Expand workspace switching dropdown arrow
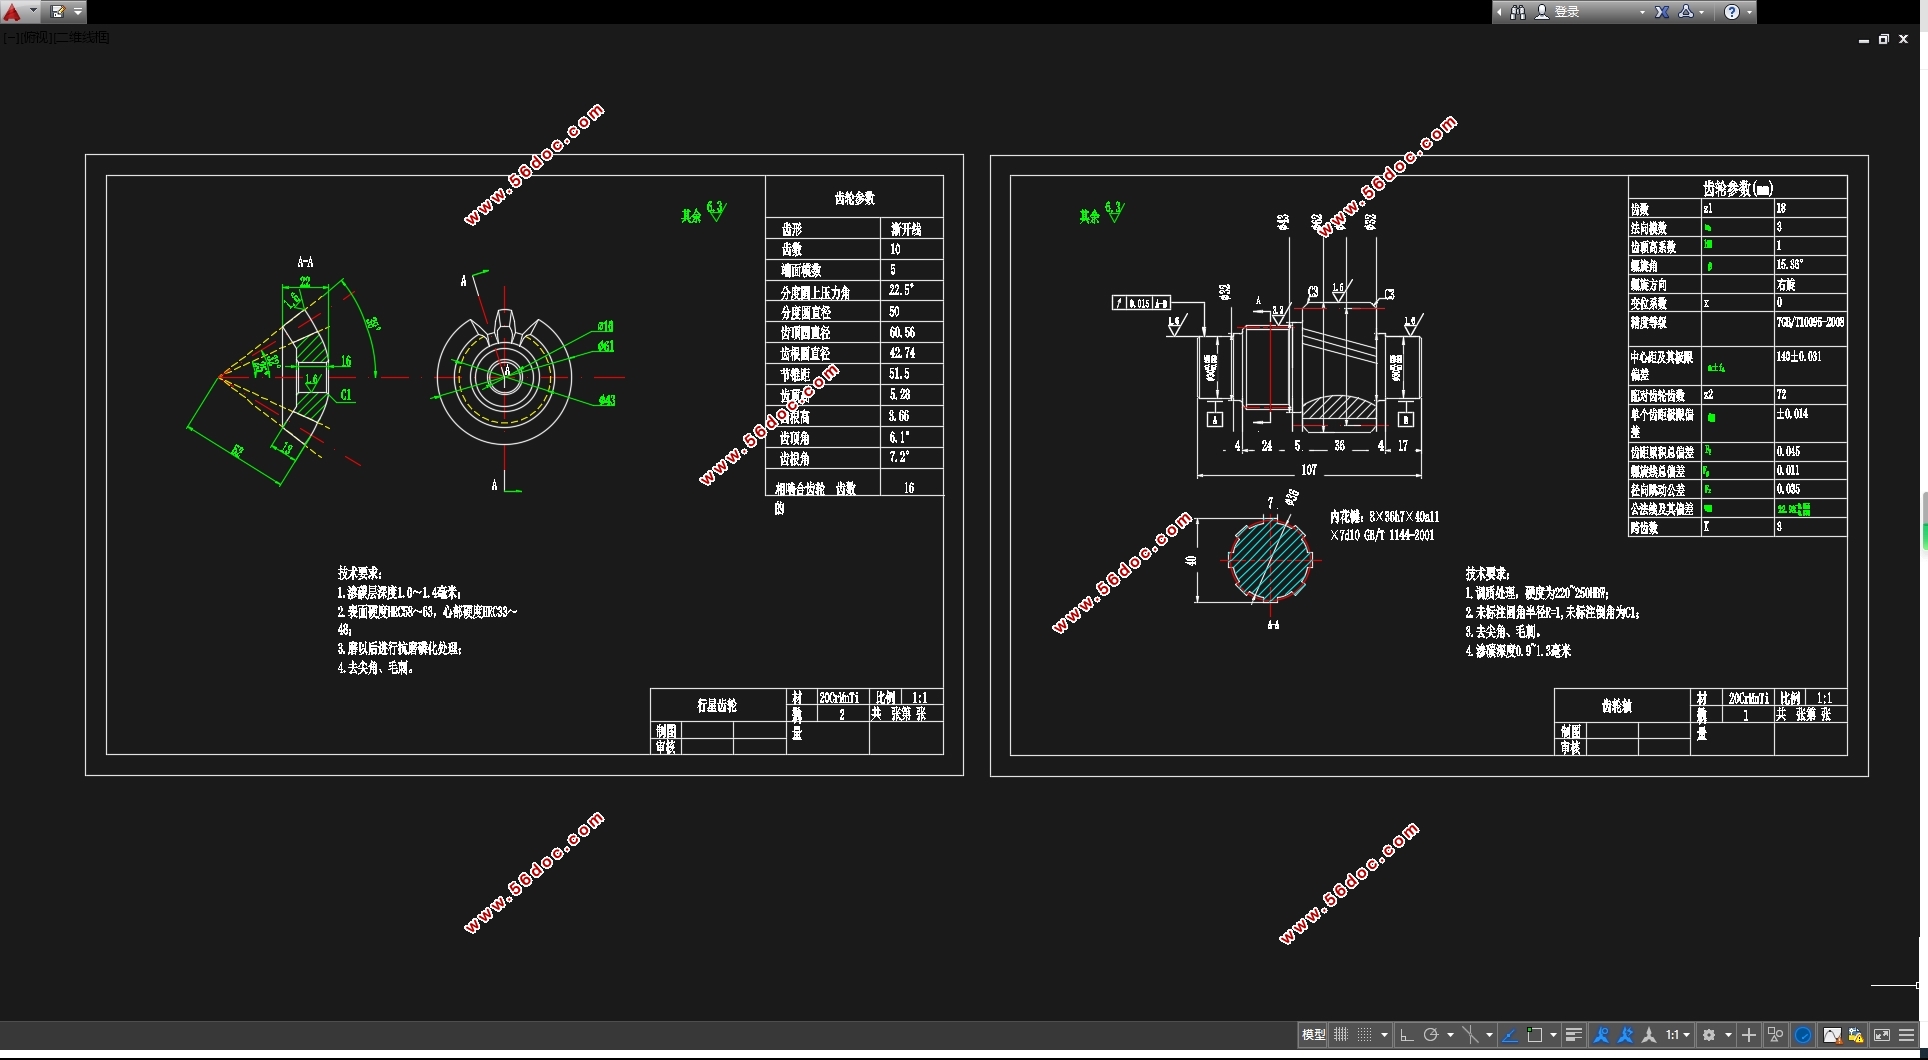Screen dimensions: 1928x1060 click(1728, 1035)
